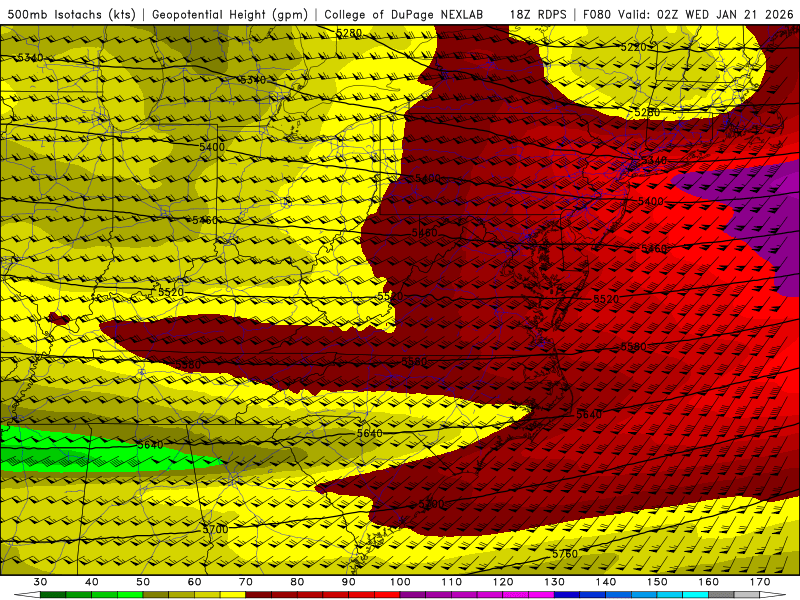Click the 70 value on the color scale
800x600 pixels.
246,582
